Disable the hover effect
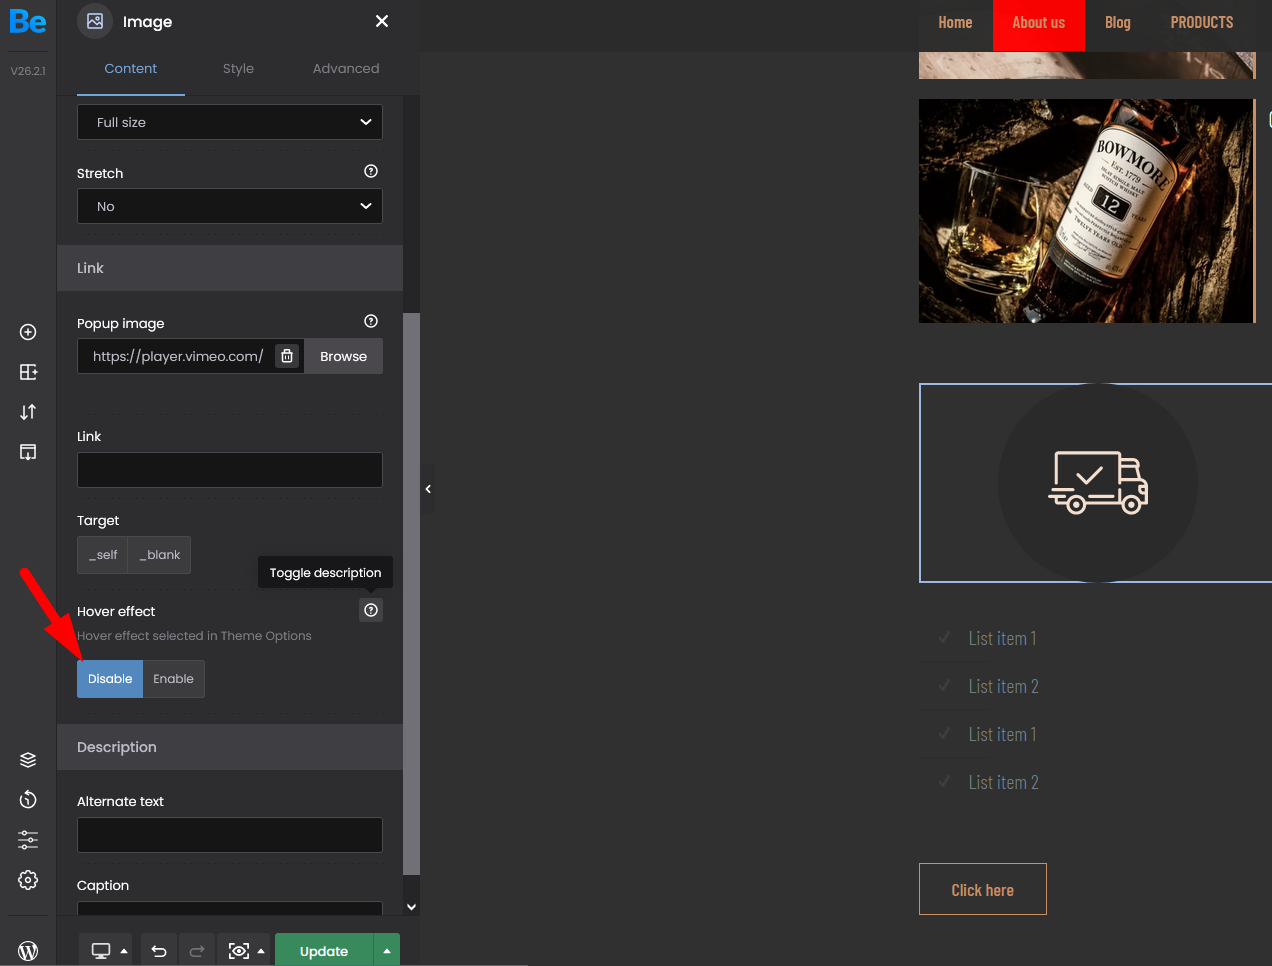This screenshot has height=966, width=1272. pos(110,679)
